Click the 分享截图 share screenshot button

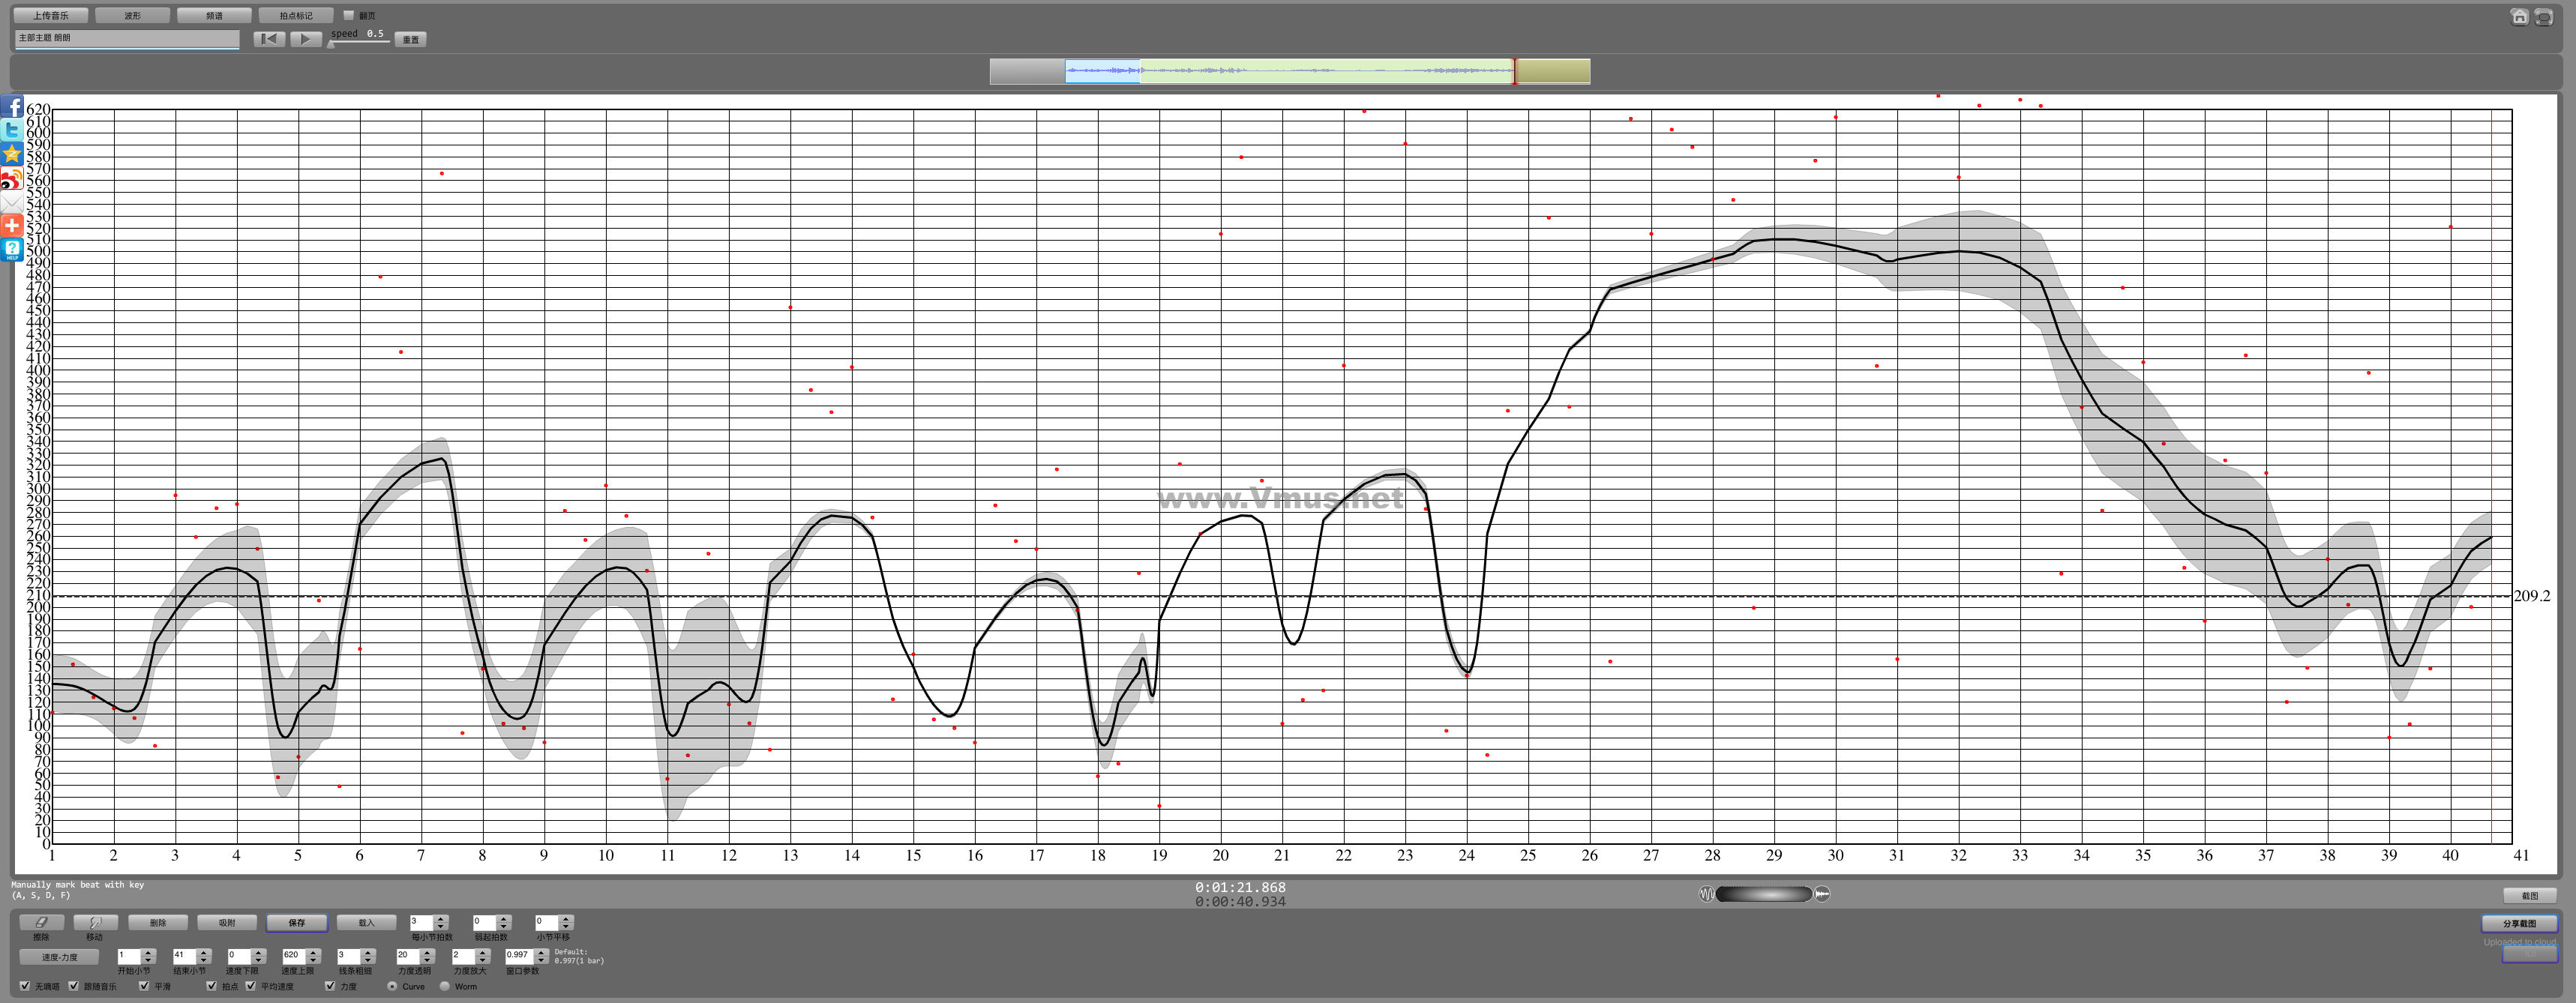point(2520,923)
